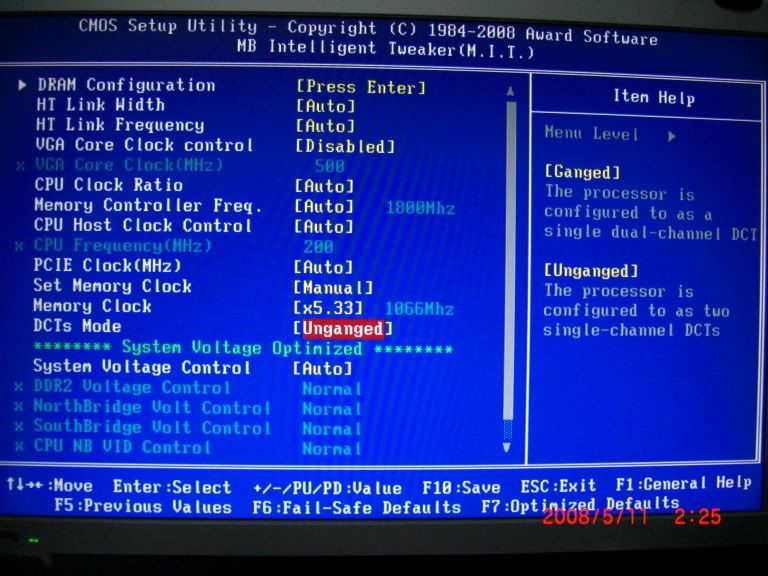Click the Menu Level arrow indicator
Viewport: 768px width, 576px height.
pos(672,136)
